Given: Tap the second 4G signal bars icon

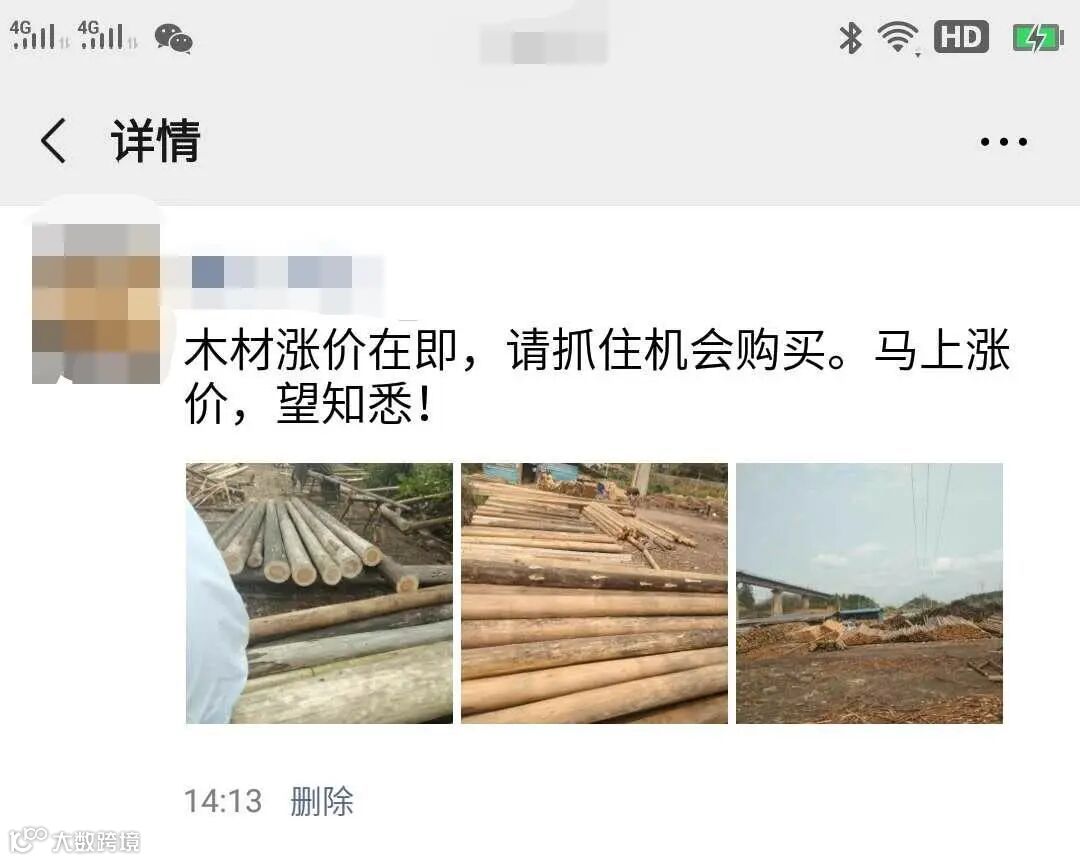Looking at the screenshot, I should (107, 35).
